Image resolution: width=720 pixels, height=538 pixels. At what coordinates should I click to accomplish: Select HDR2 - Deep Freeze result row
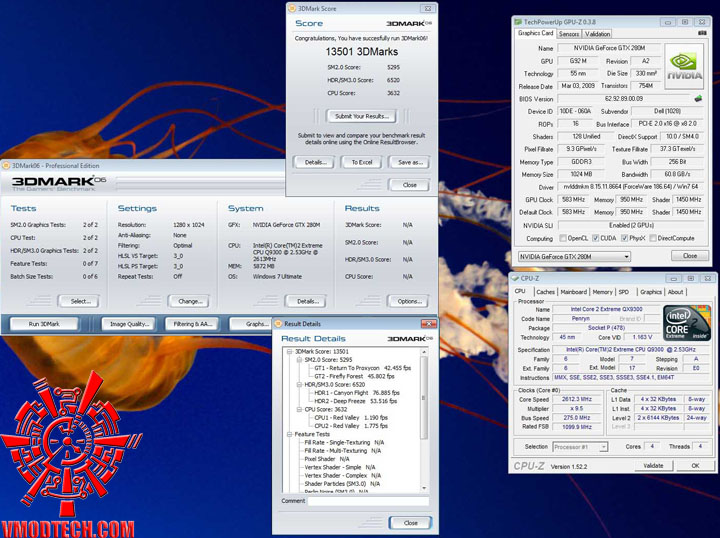click(355, 401)
